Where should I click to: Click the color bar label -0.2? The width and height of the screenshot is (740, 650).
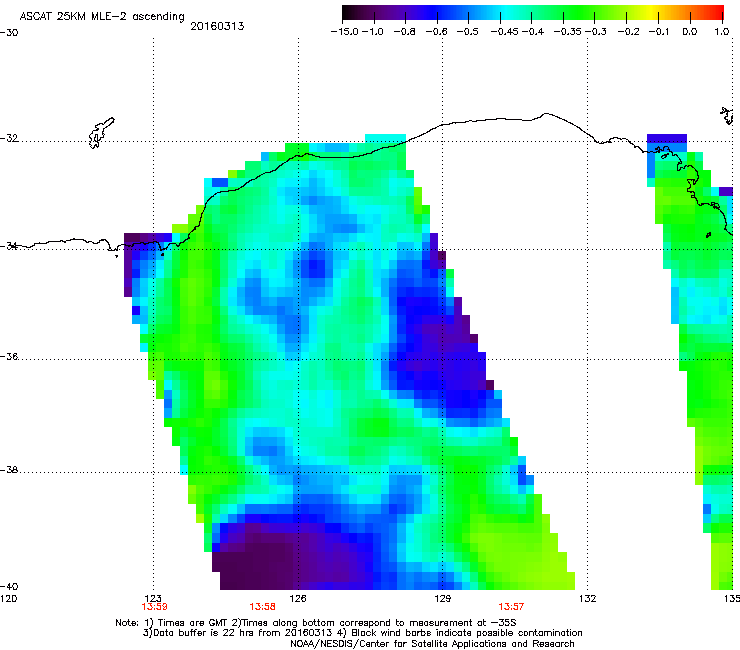(629, 32)
